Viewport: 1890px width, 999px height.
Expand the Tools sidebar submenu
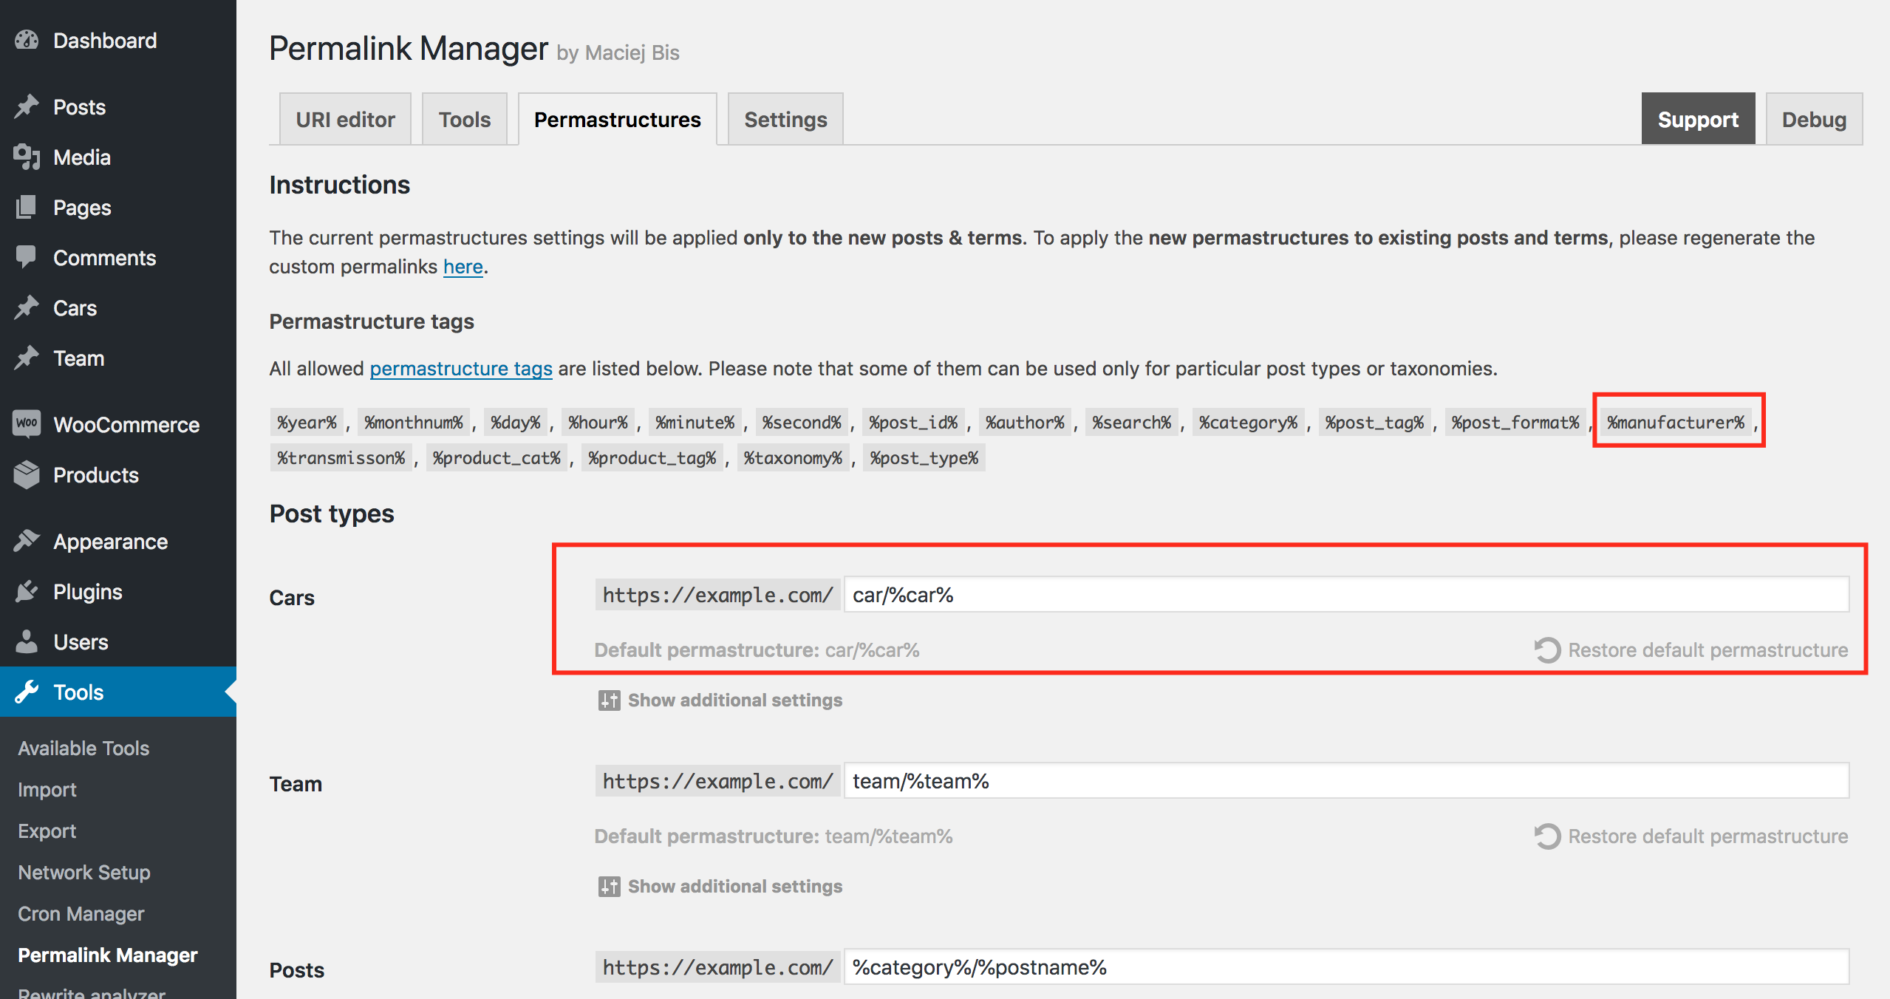(x=77, y=692)
